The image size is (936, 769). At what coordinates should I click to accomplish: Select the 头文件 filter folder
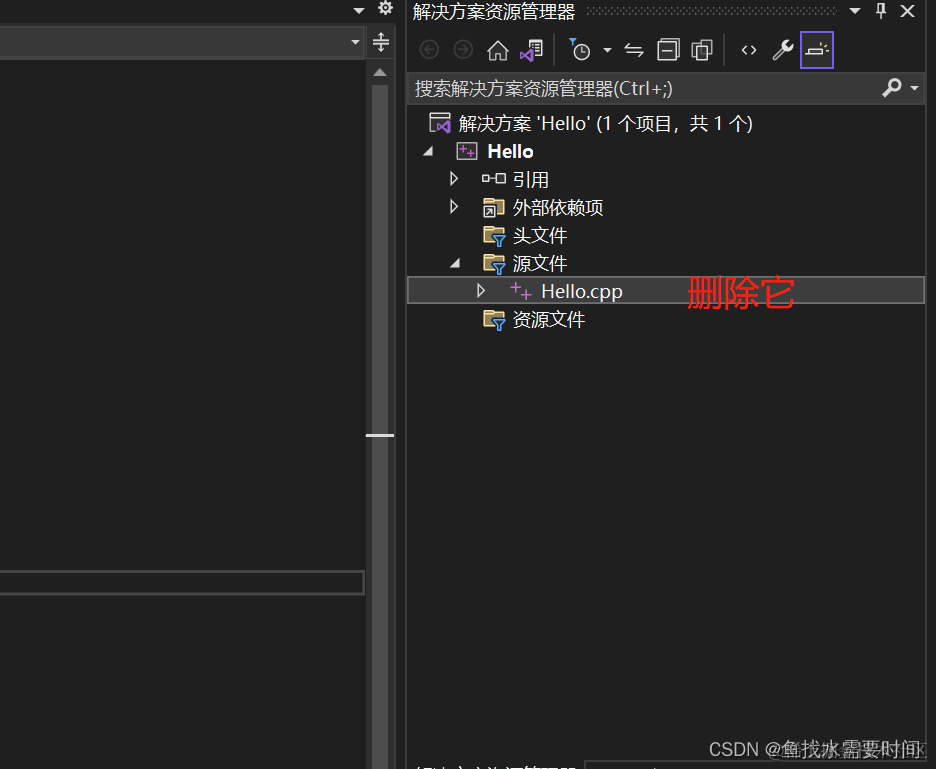540,235
